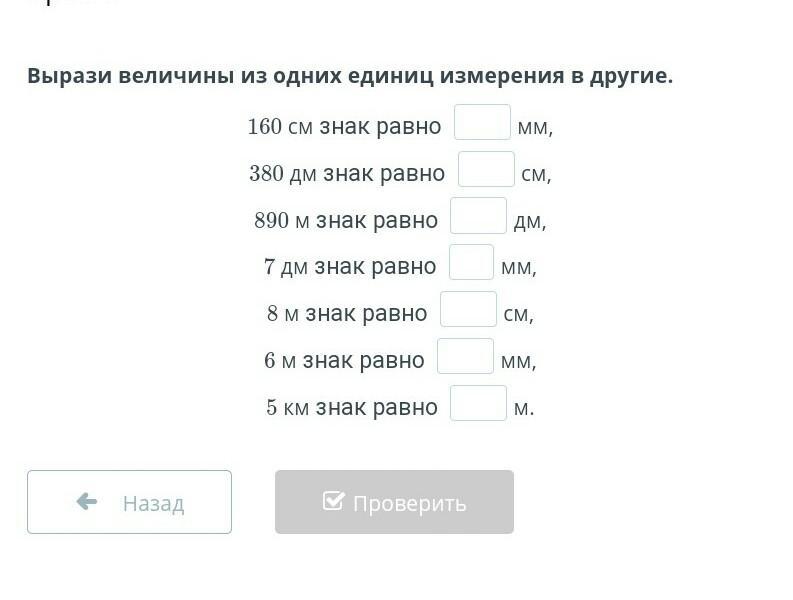Image resolution: width=793 pixels, height=600 pixels.
Task: Select the '380 дм знак равно' label
Action: pyautogui.click(x=347, y=174)
